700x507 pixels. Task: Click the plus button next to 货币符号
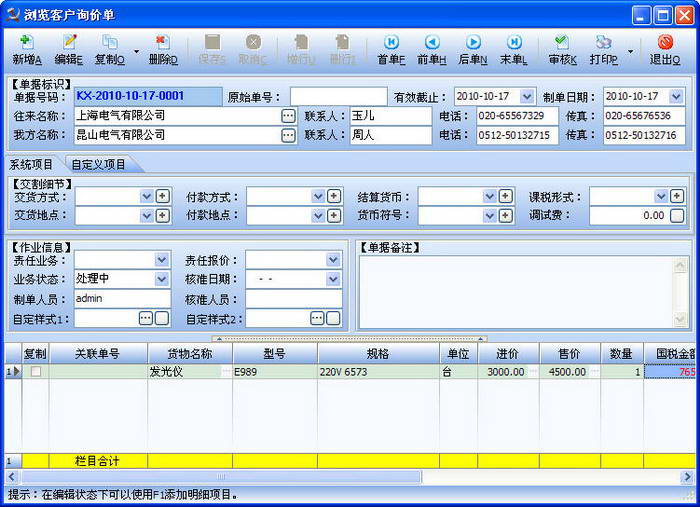pos(505,216)
